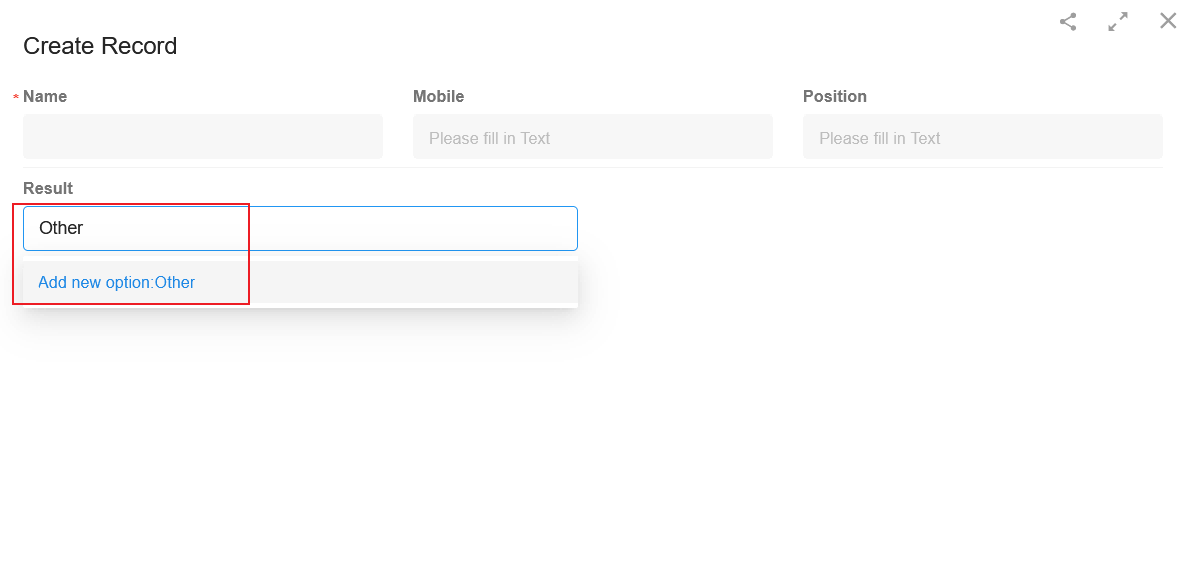Click into the Mobile text field
This screenshot has width=1179, height=573.
593,136
